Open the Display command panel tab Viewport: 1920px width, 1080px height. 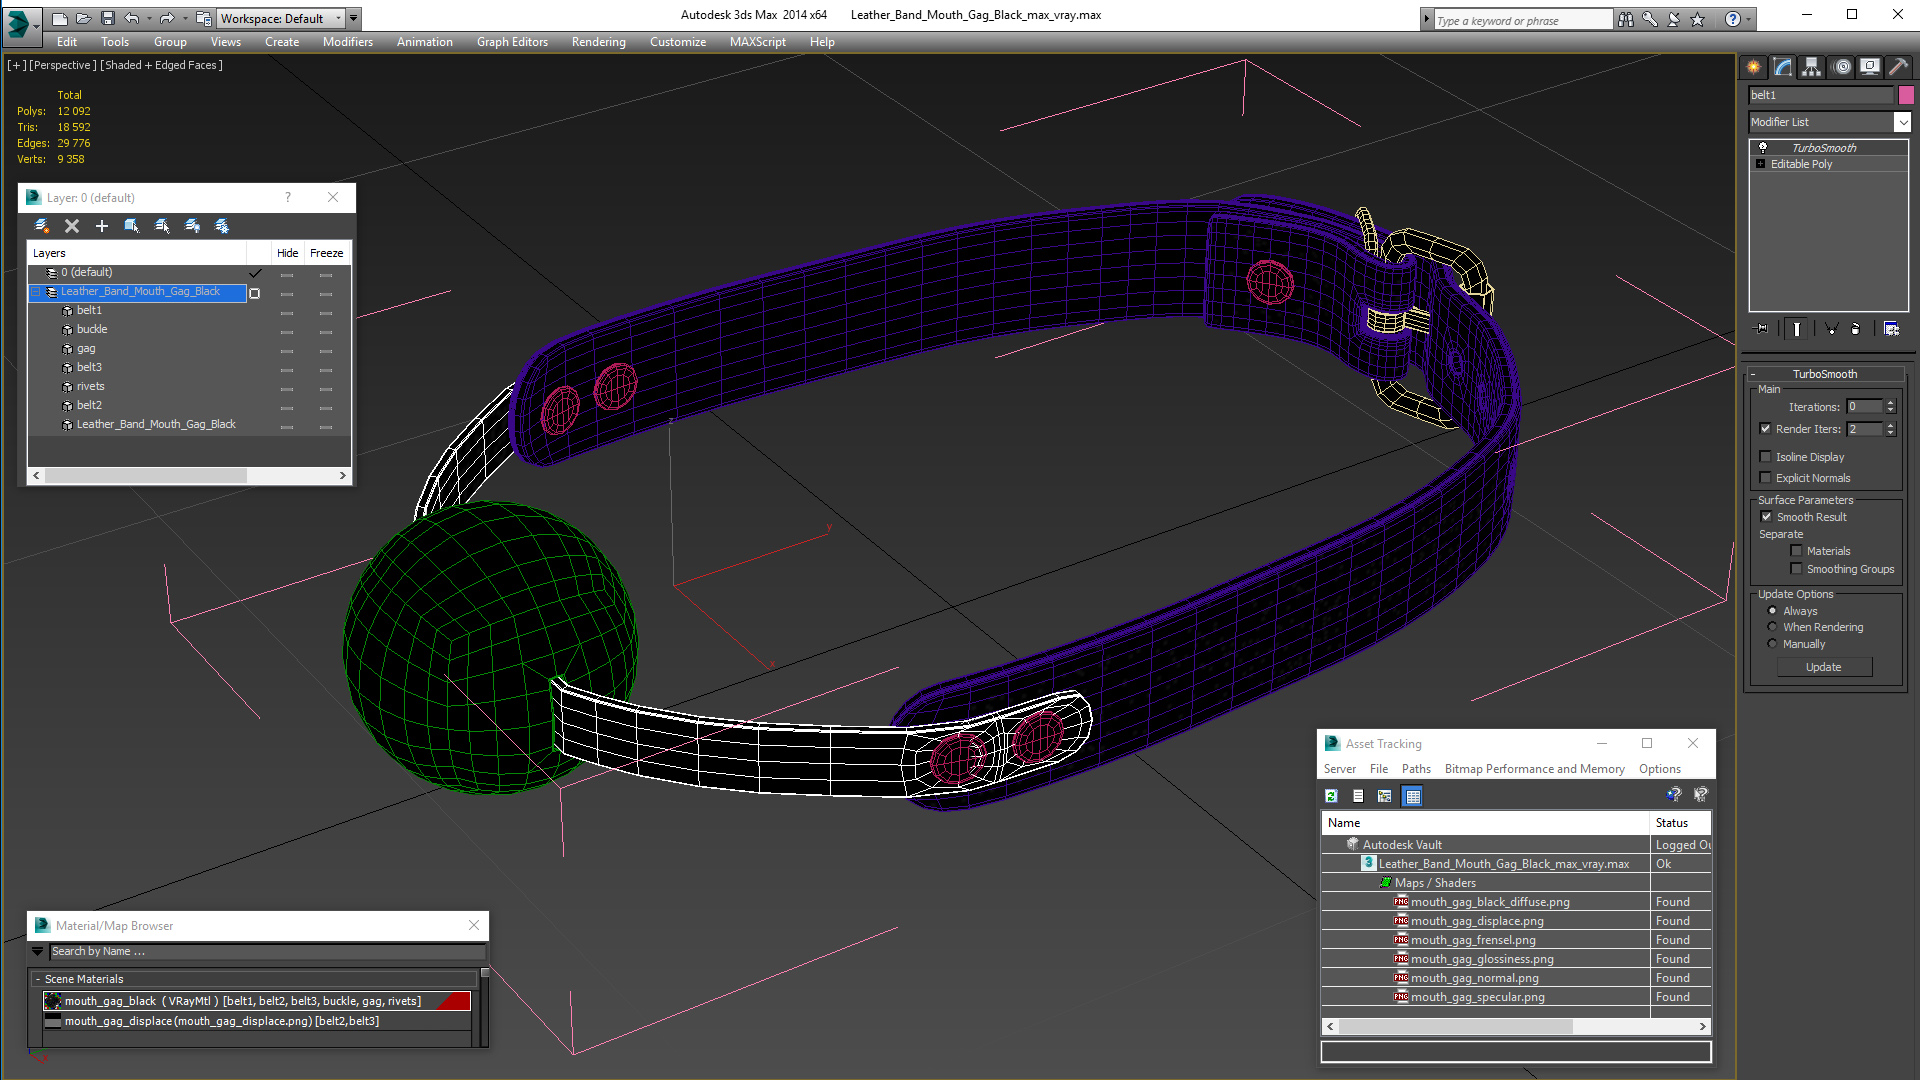1870,67
